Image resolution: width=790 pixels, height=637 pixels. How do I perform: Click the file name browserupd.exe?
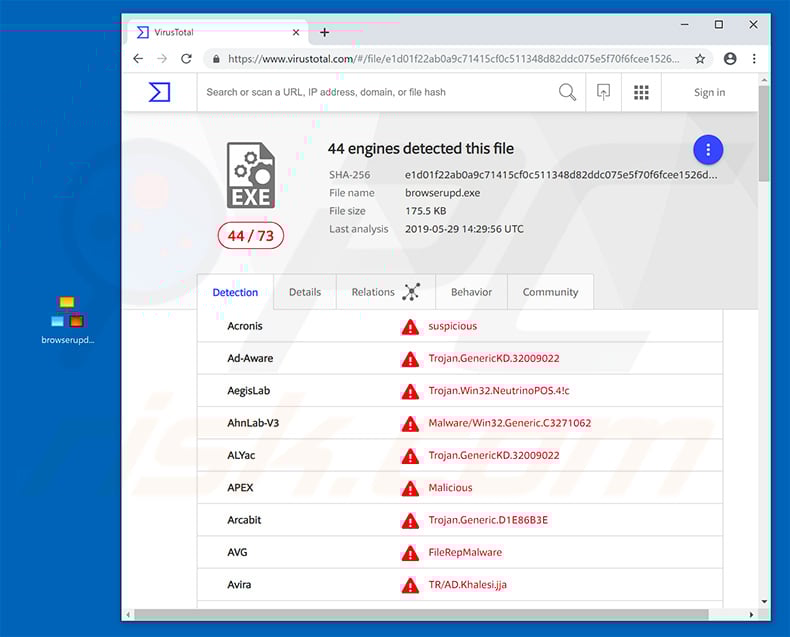[x=442, y=193]
